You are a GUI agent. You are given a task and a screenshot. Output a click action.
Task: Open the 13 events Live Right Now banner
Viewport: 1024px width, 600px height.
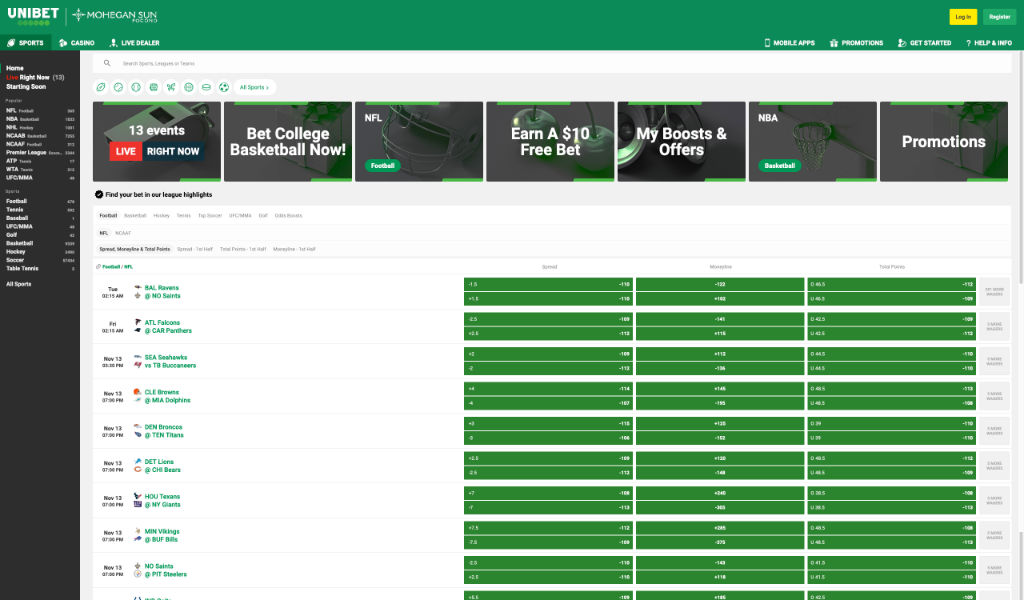[157, 141]
